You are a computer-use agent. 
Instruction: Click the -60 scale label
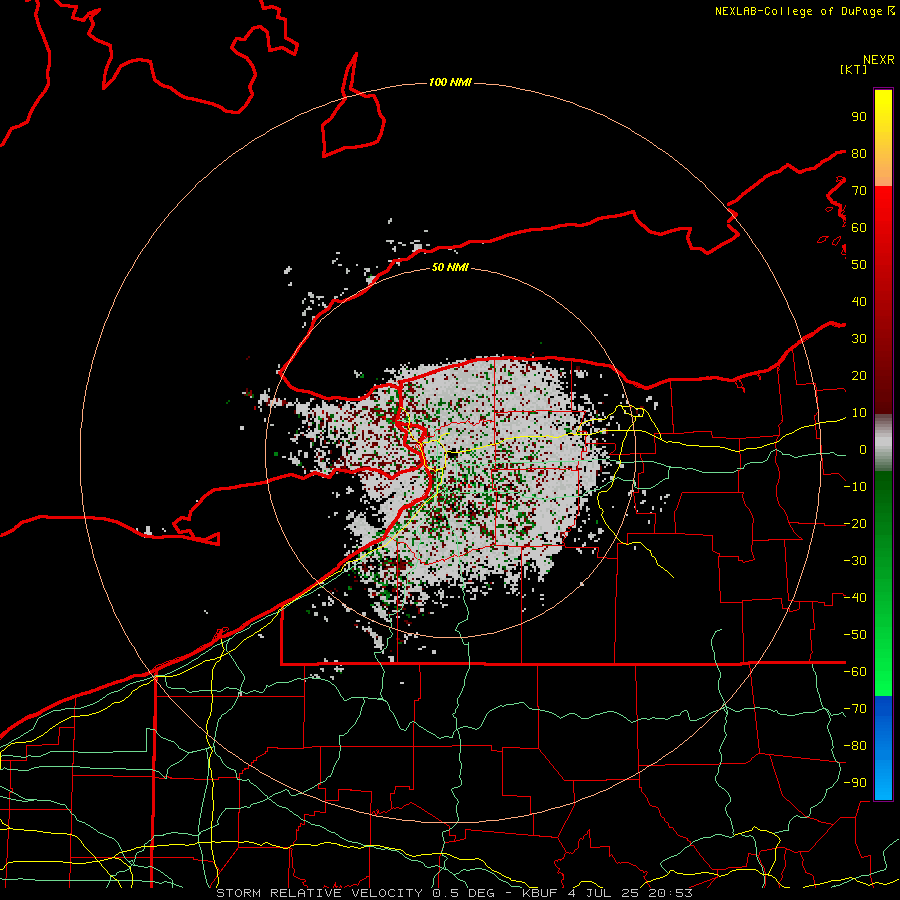point(855,672)
